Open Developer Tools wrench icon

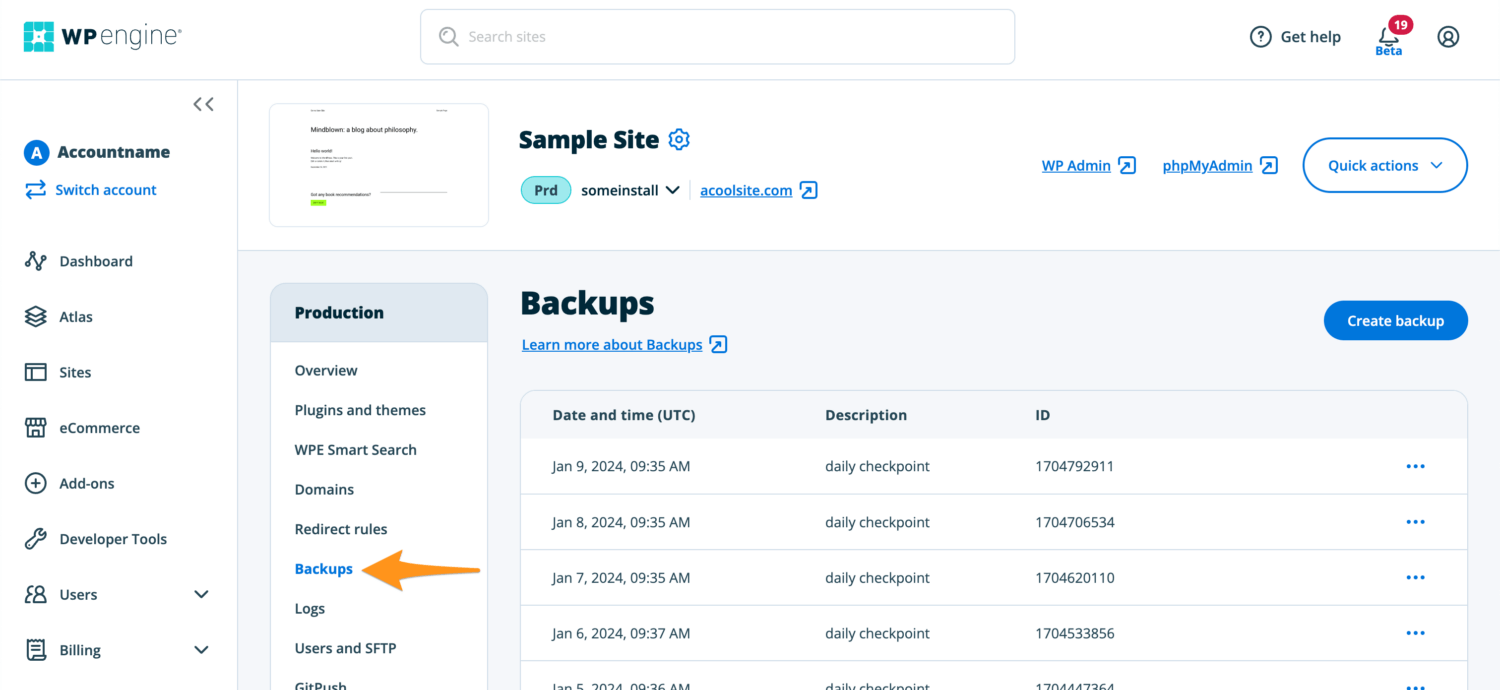pos(36,539)
